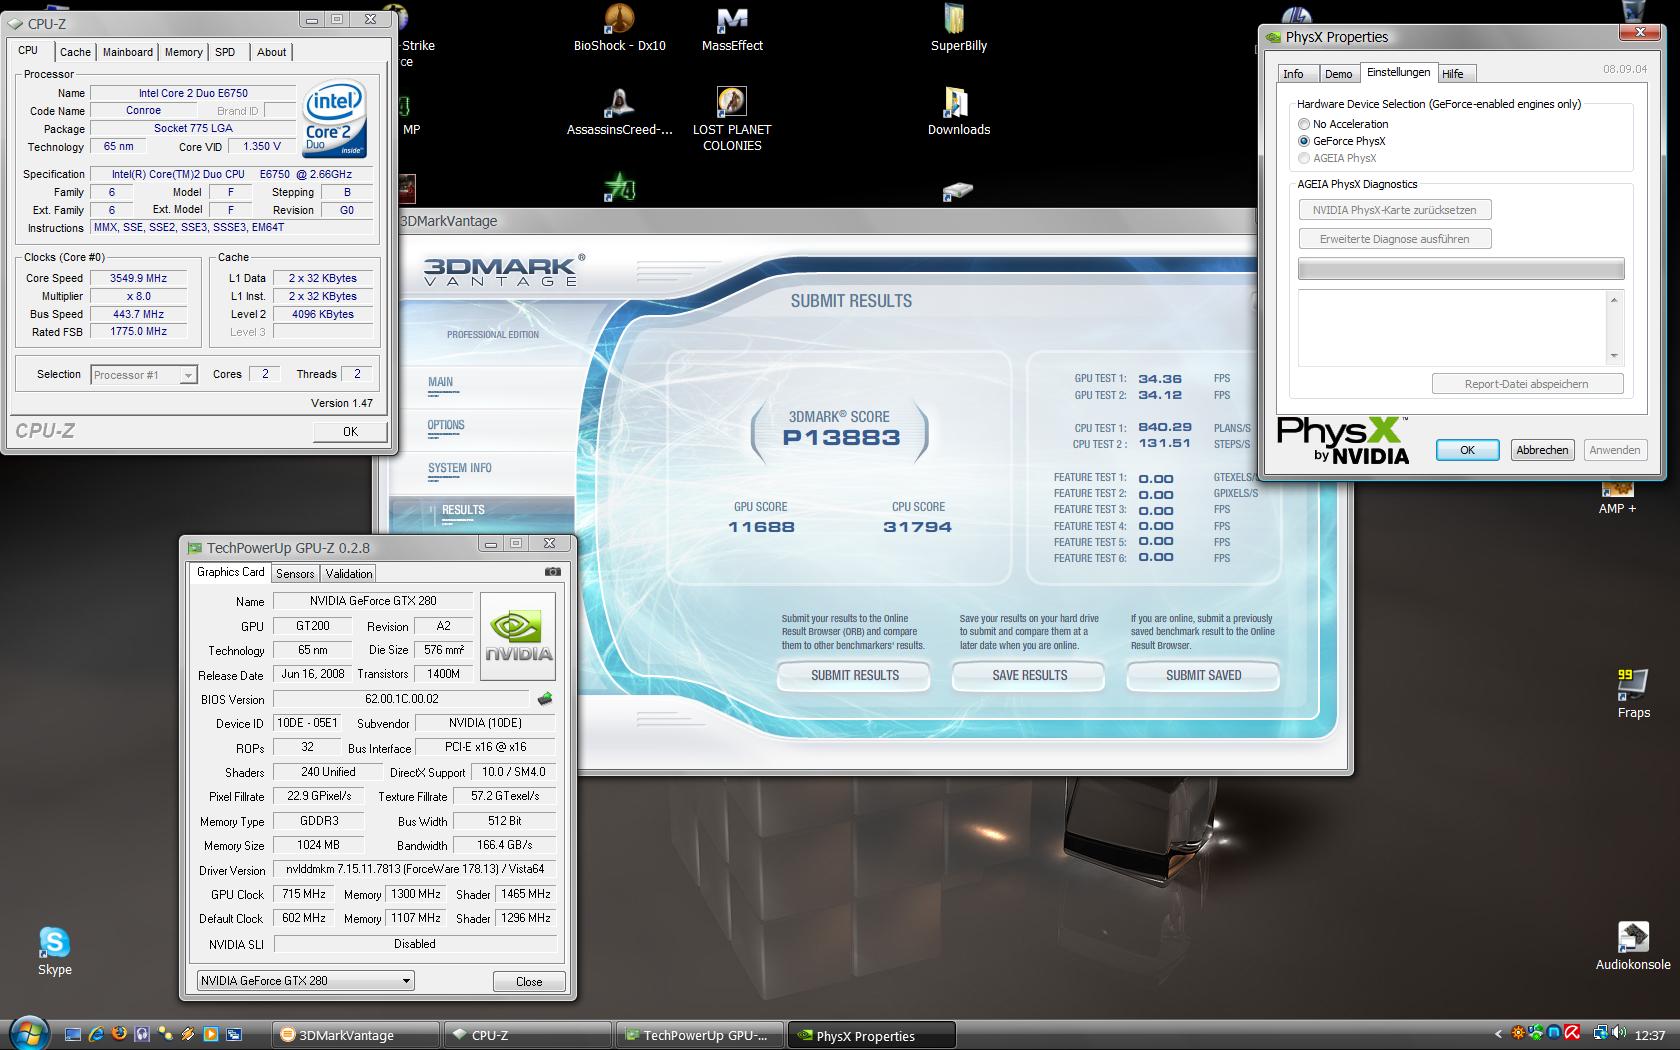Click the Intel Core 2 Duo logo in CPU-Z

pyautogui.click(x=334, y=119)
